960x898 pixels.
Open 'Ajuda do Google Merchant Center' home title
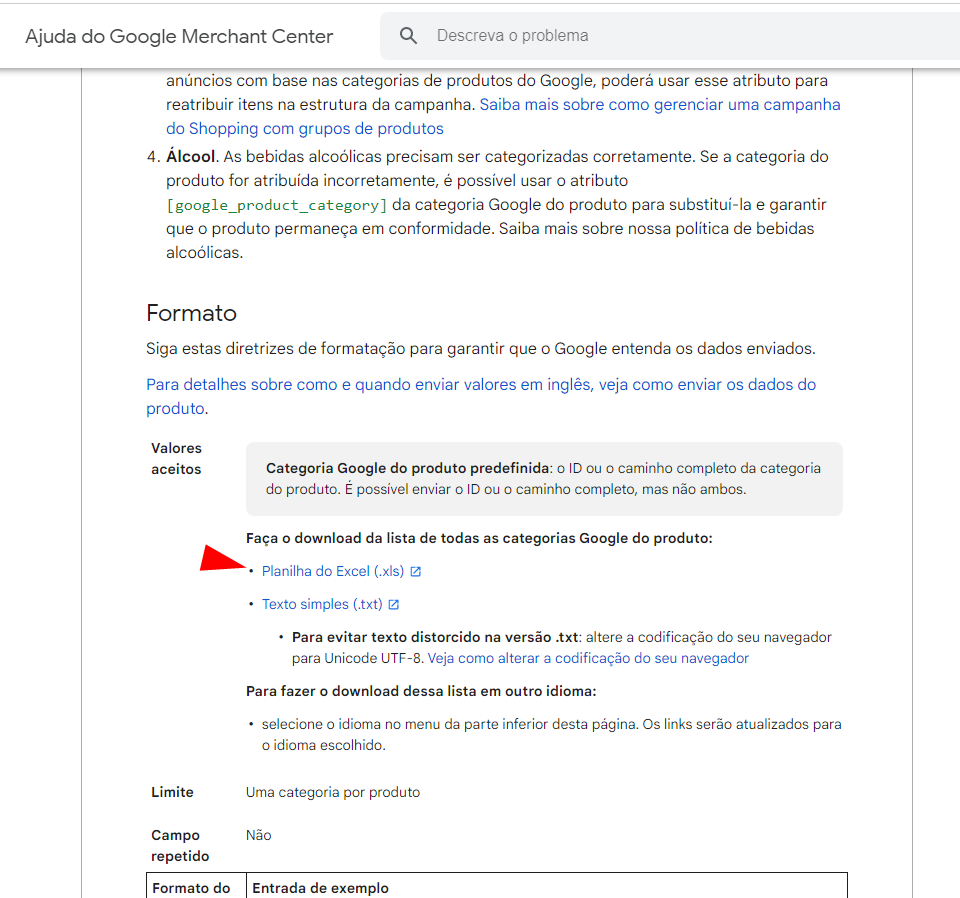179,36
